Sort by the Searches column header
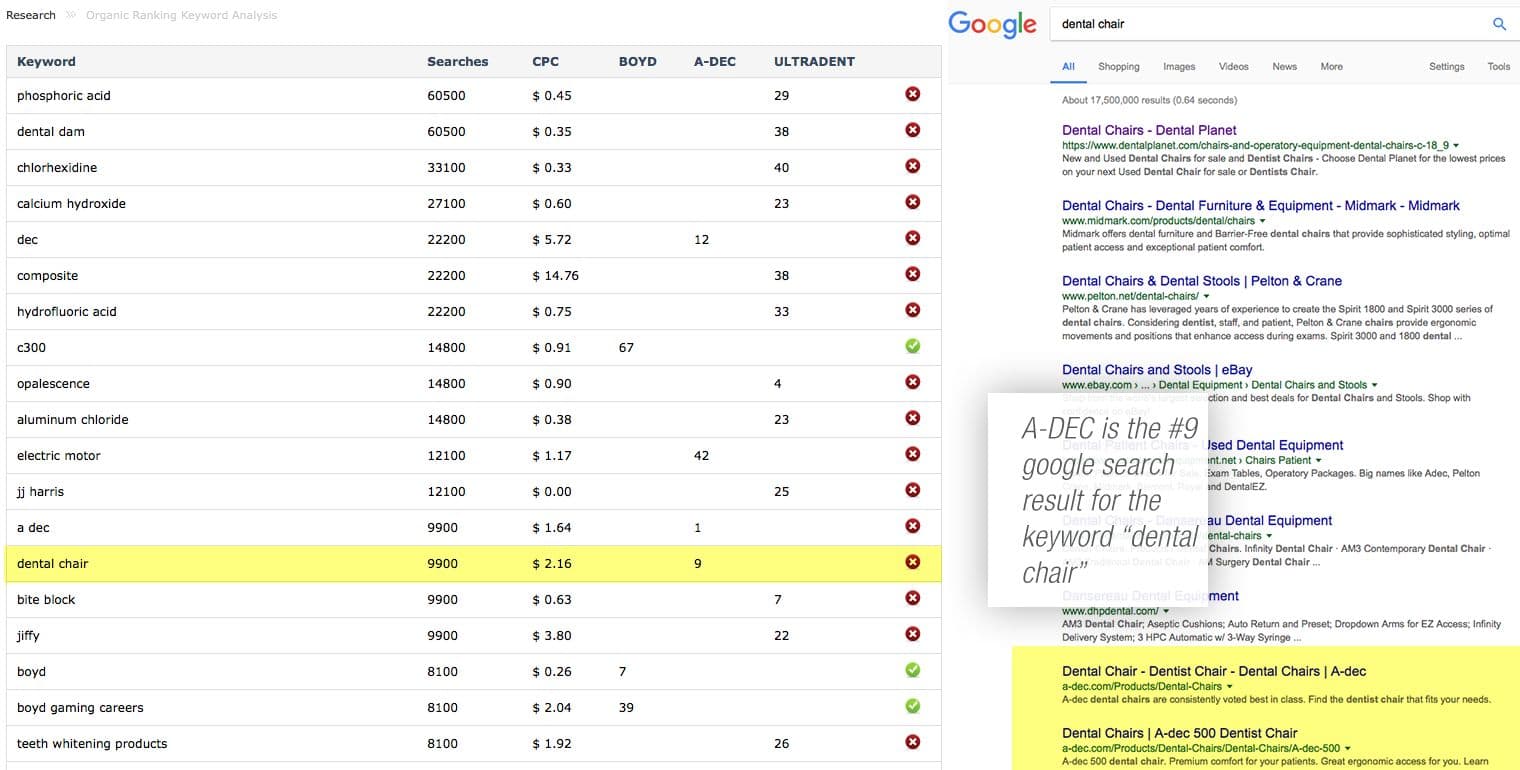The width and height of the screenshot is (1520, 770). point(457,61)
